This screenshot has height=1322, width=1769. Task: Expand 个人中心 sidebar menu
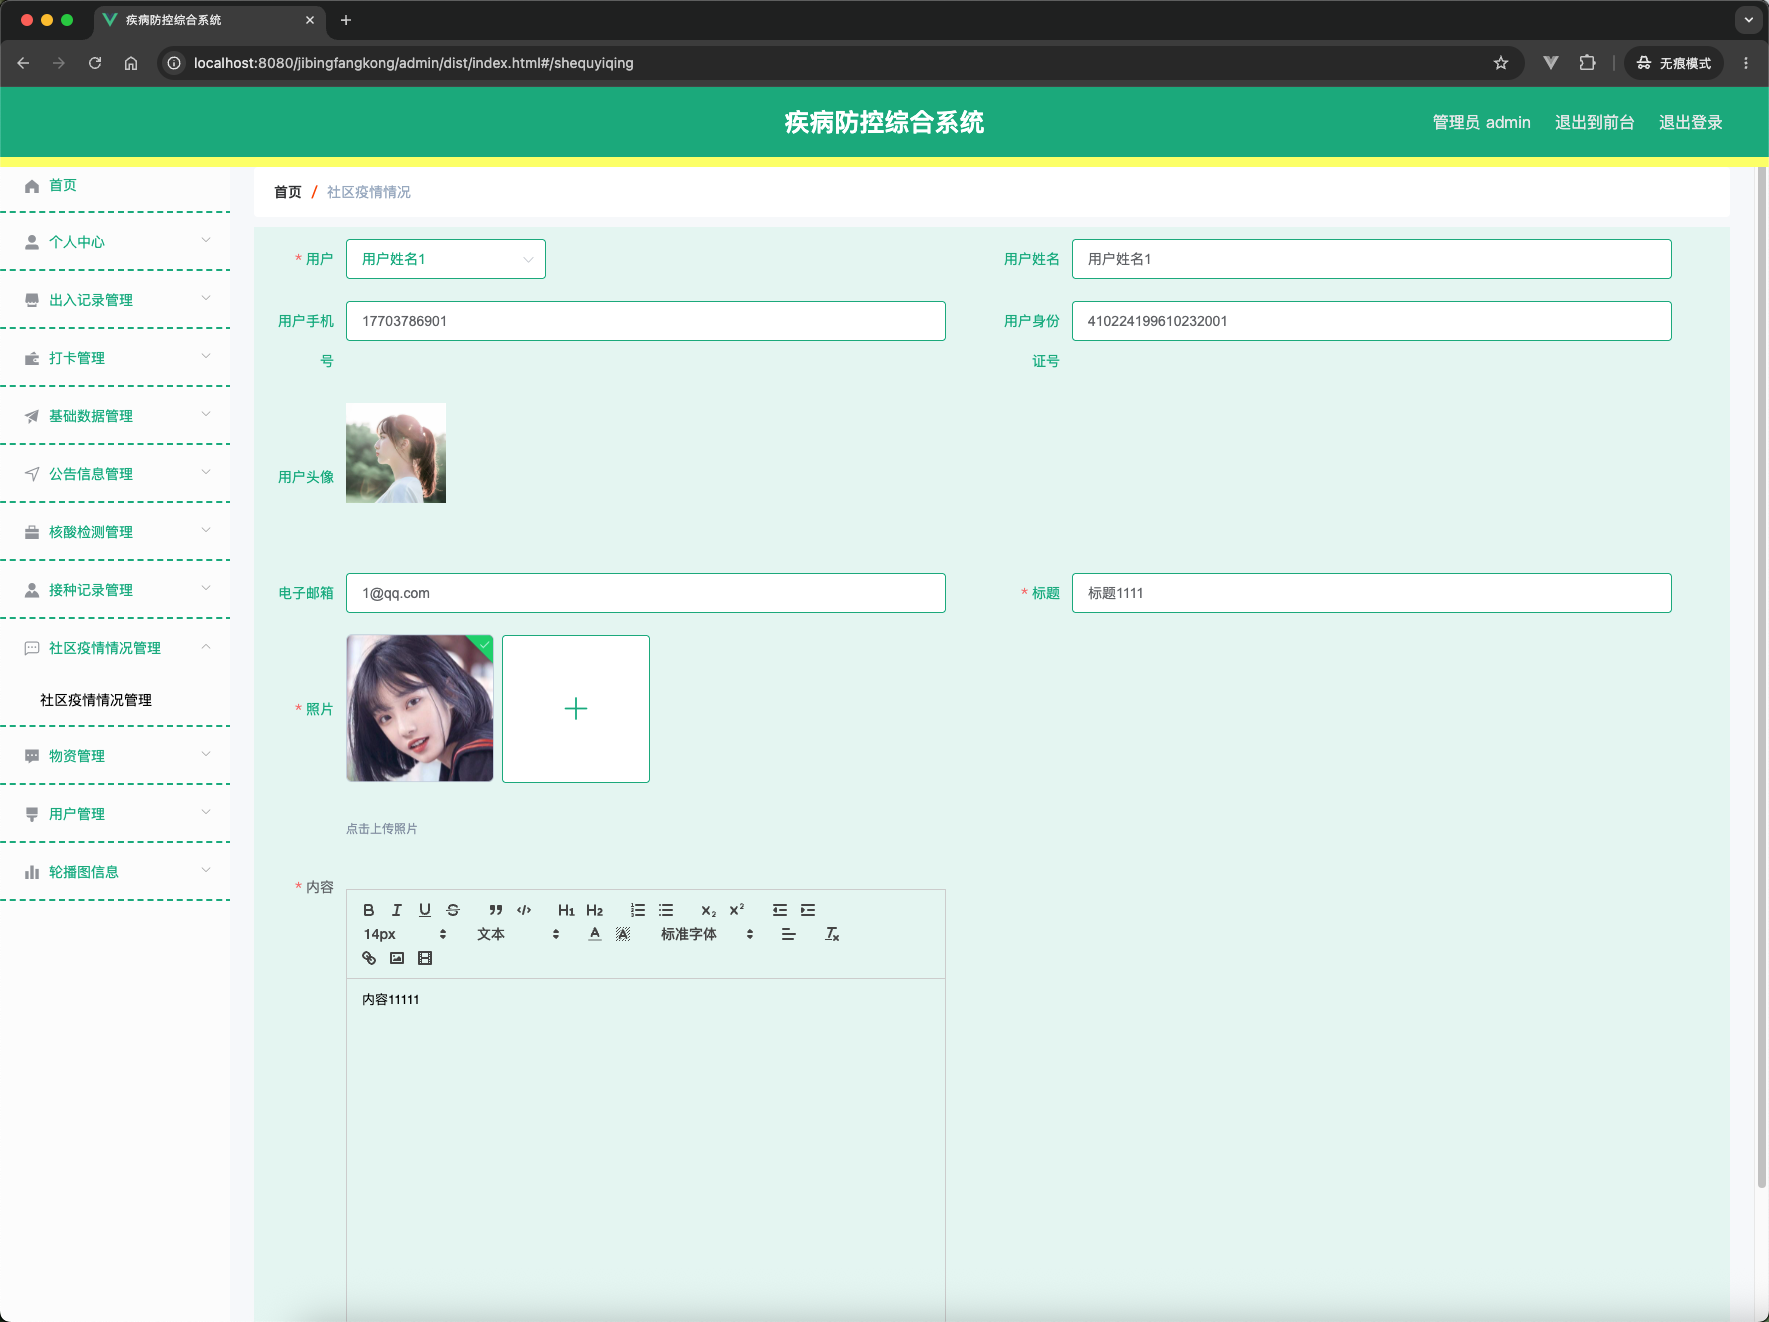pos(115,242)
